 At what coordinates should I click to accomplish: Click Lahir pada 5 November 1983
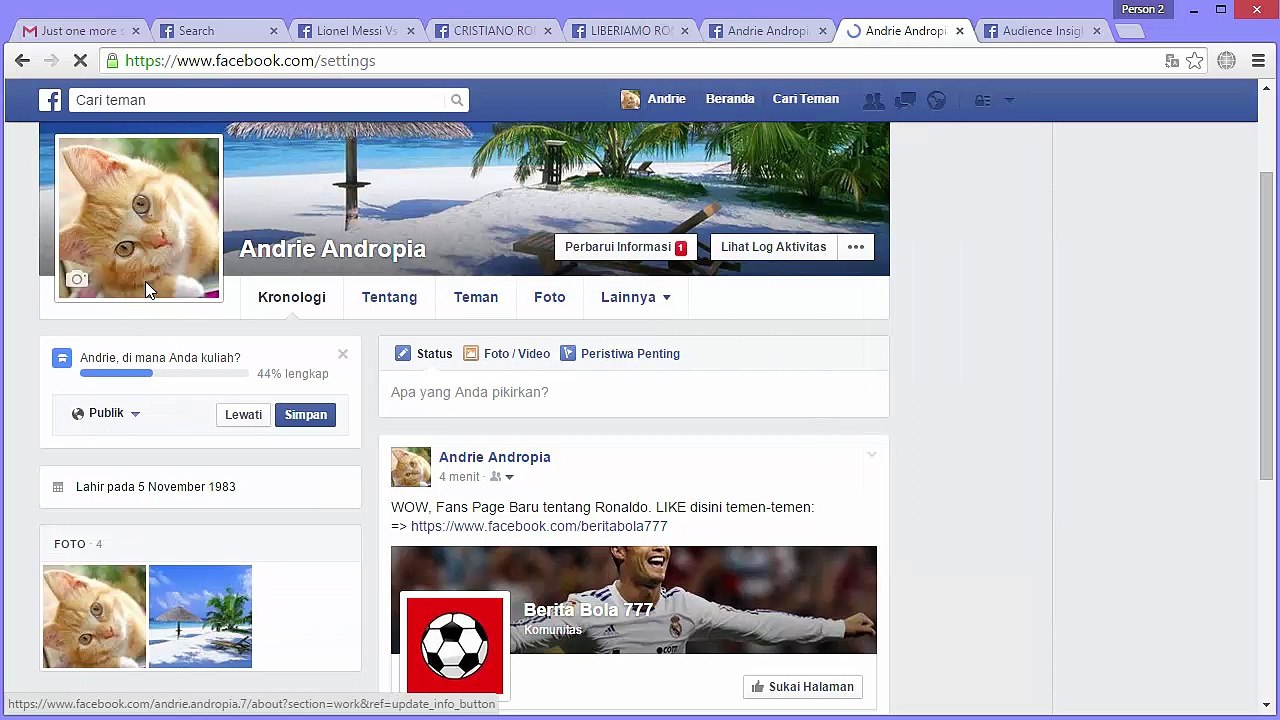[x=156, y=487]
